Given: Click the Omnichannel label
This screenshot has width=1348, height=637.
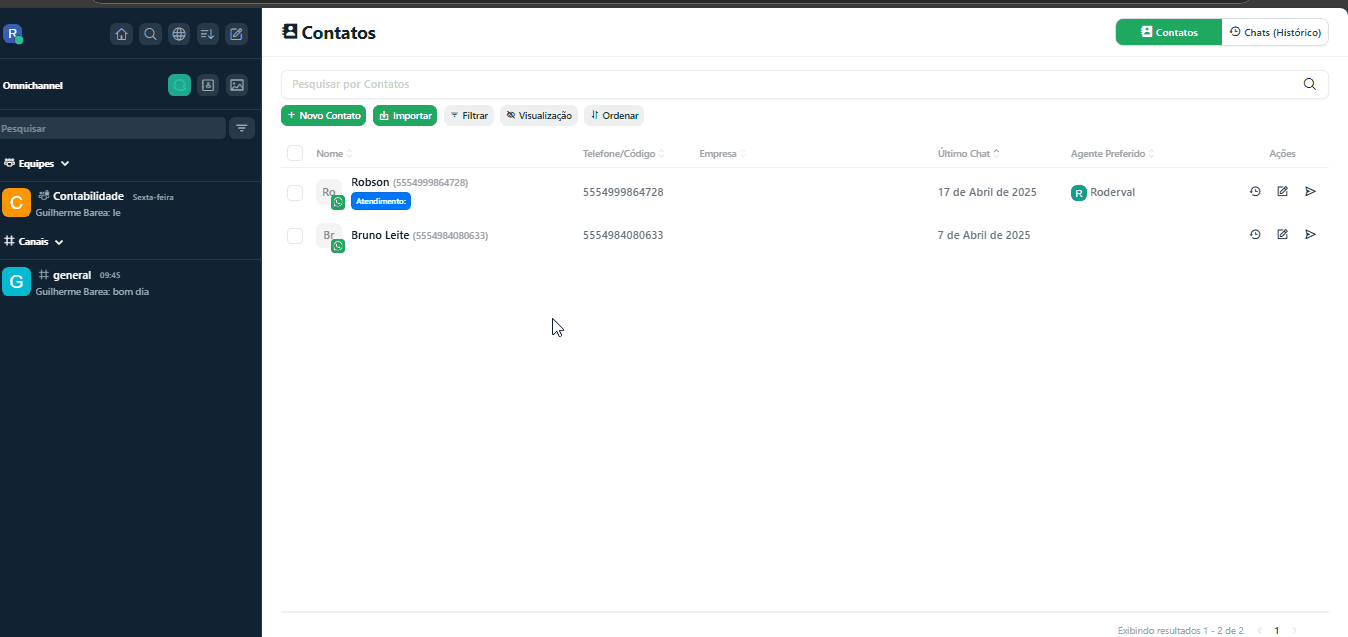Looking at the screenshot, I should tap(33, 86).
